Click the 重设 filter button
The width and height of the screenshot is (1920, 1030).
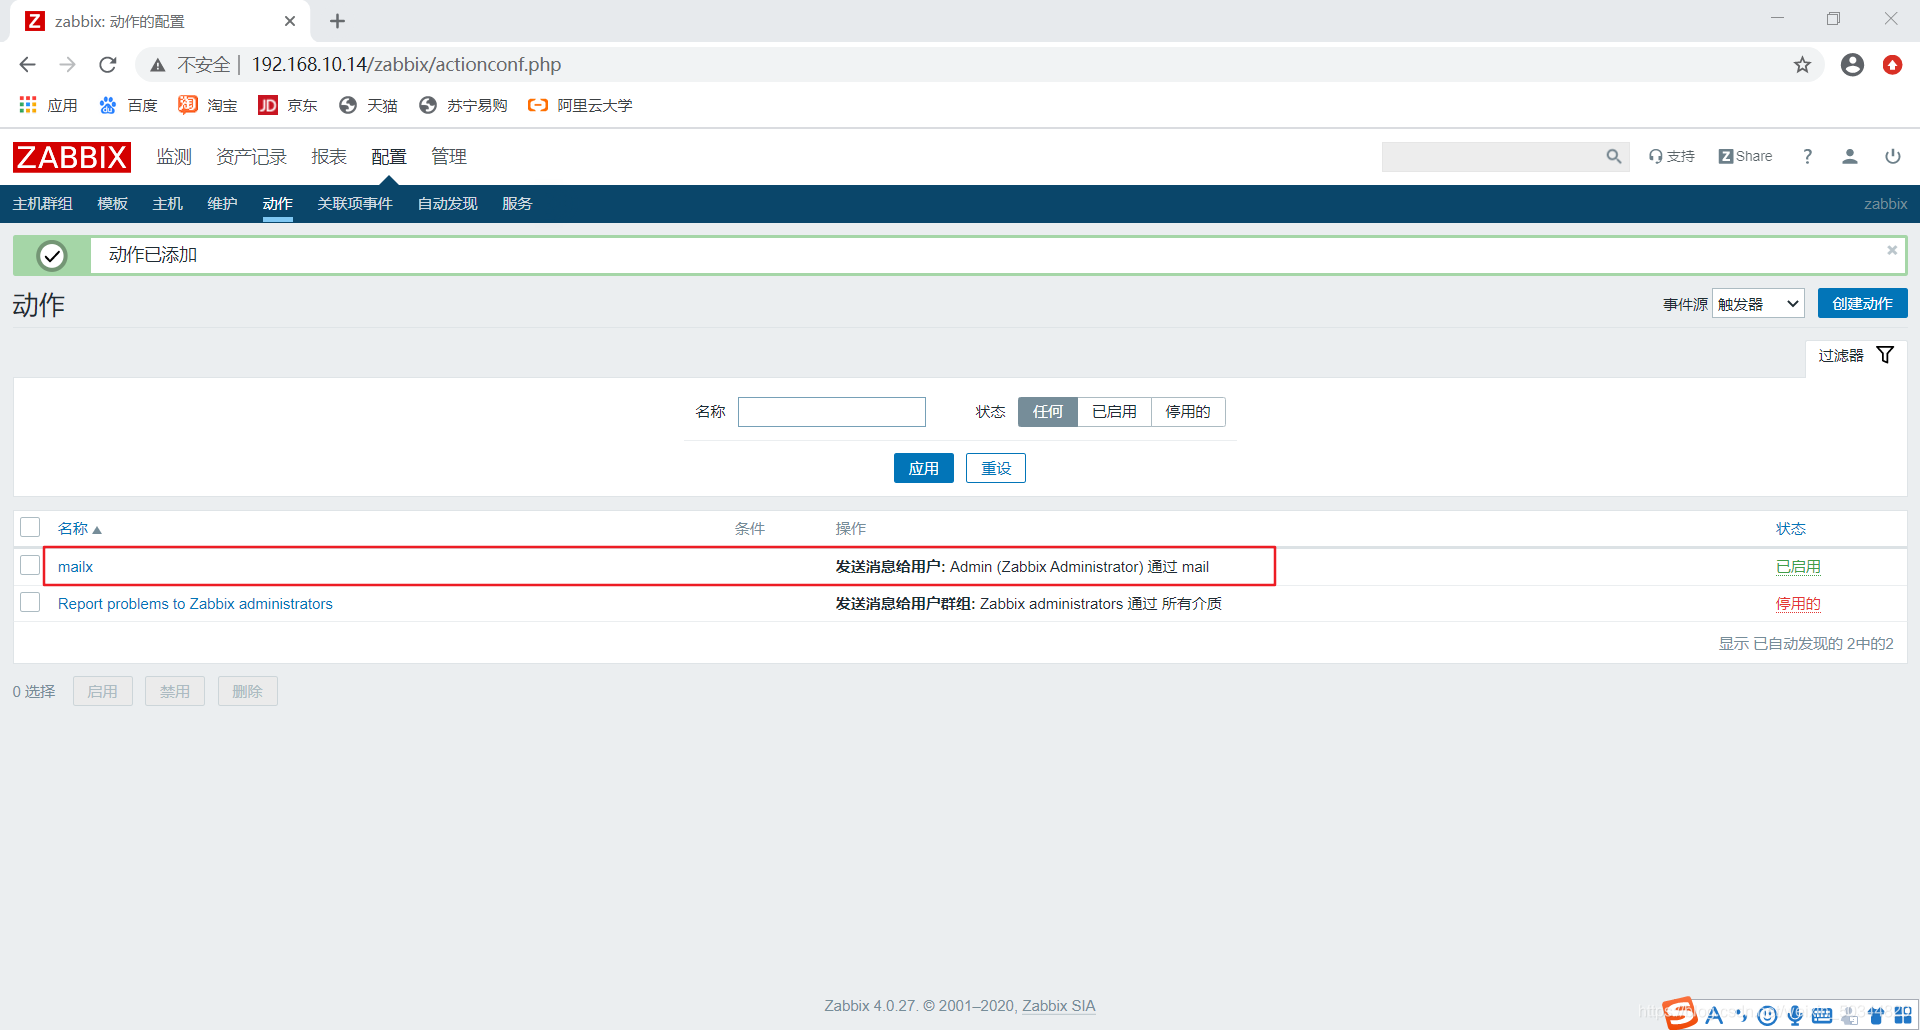996,468
